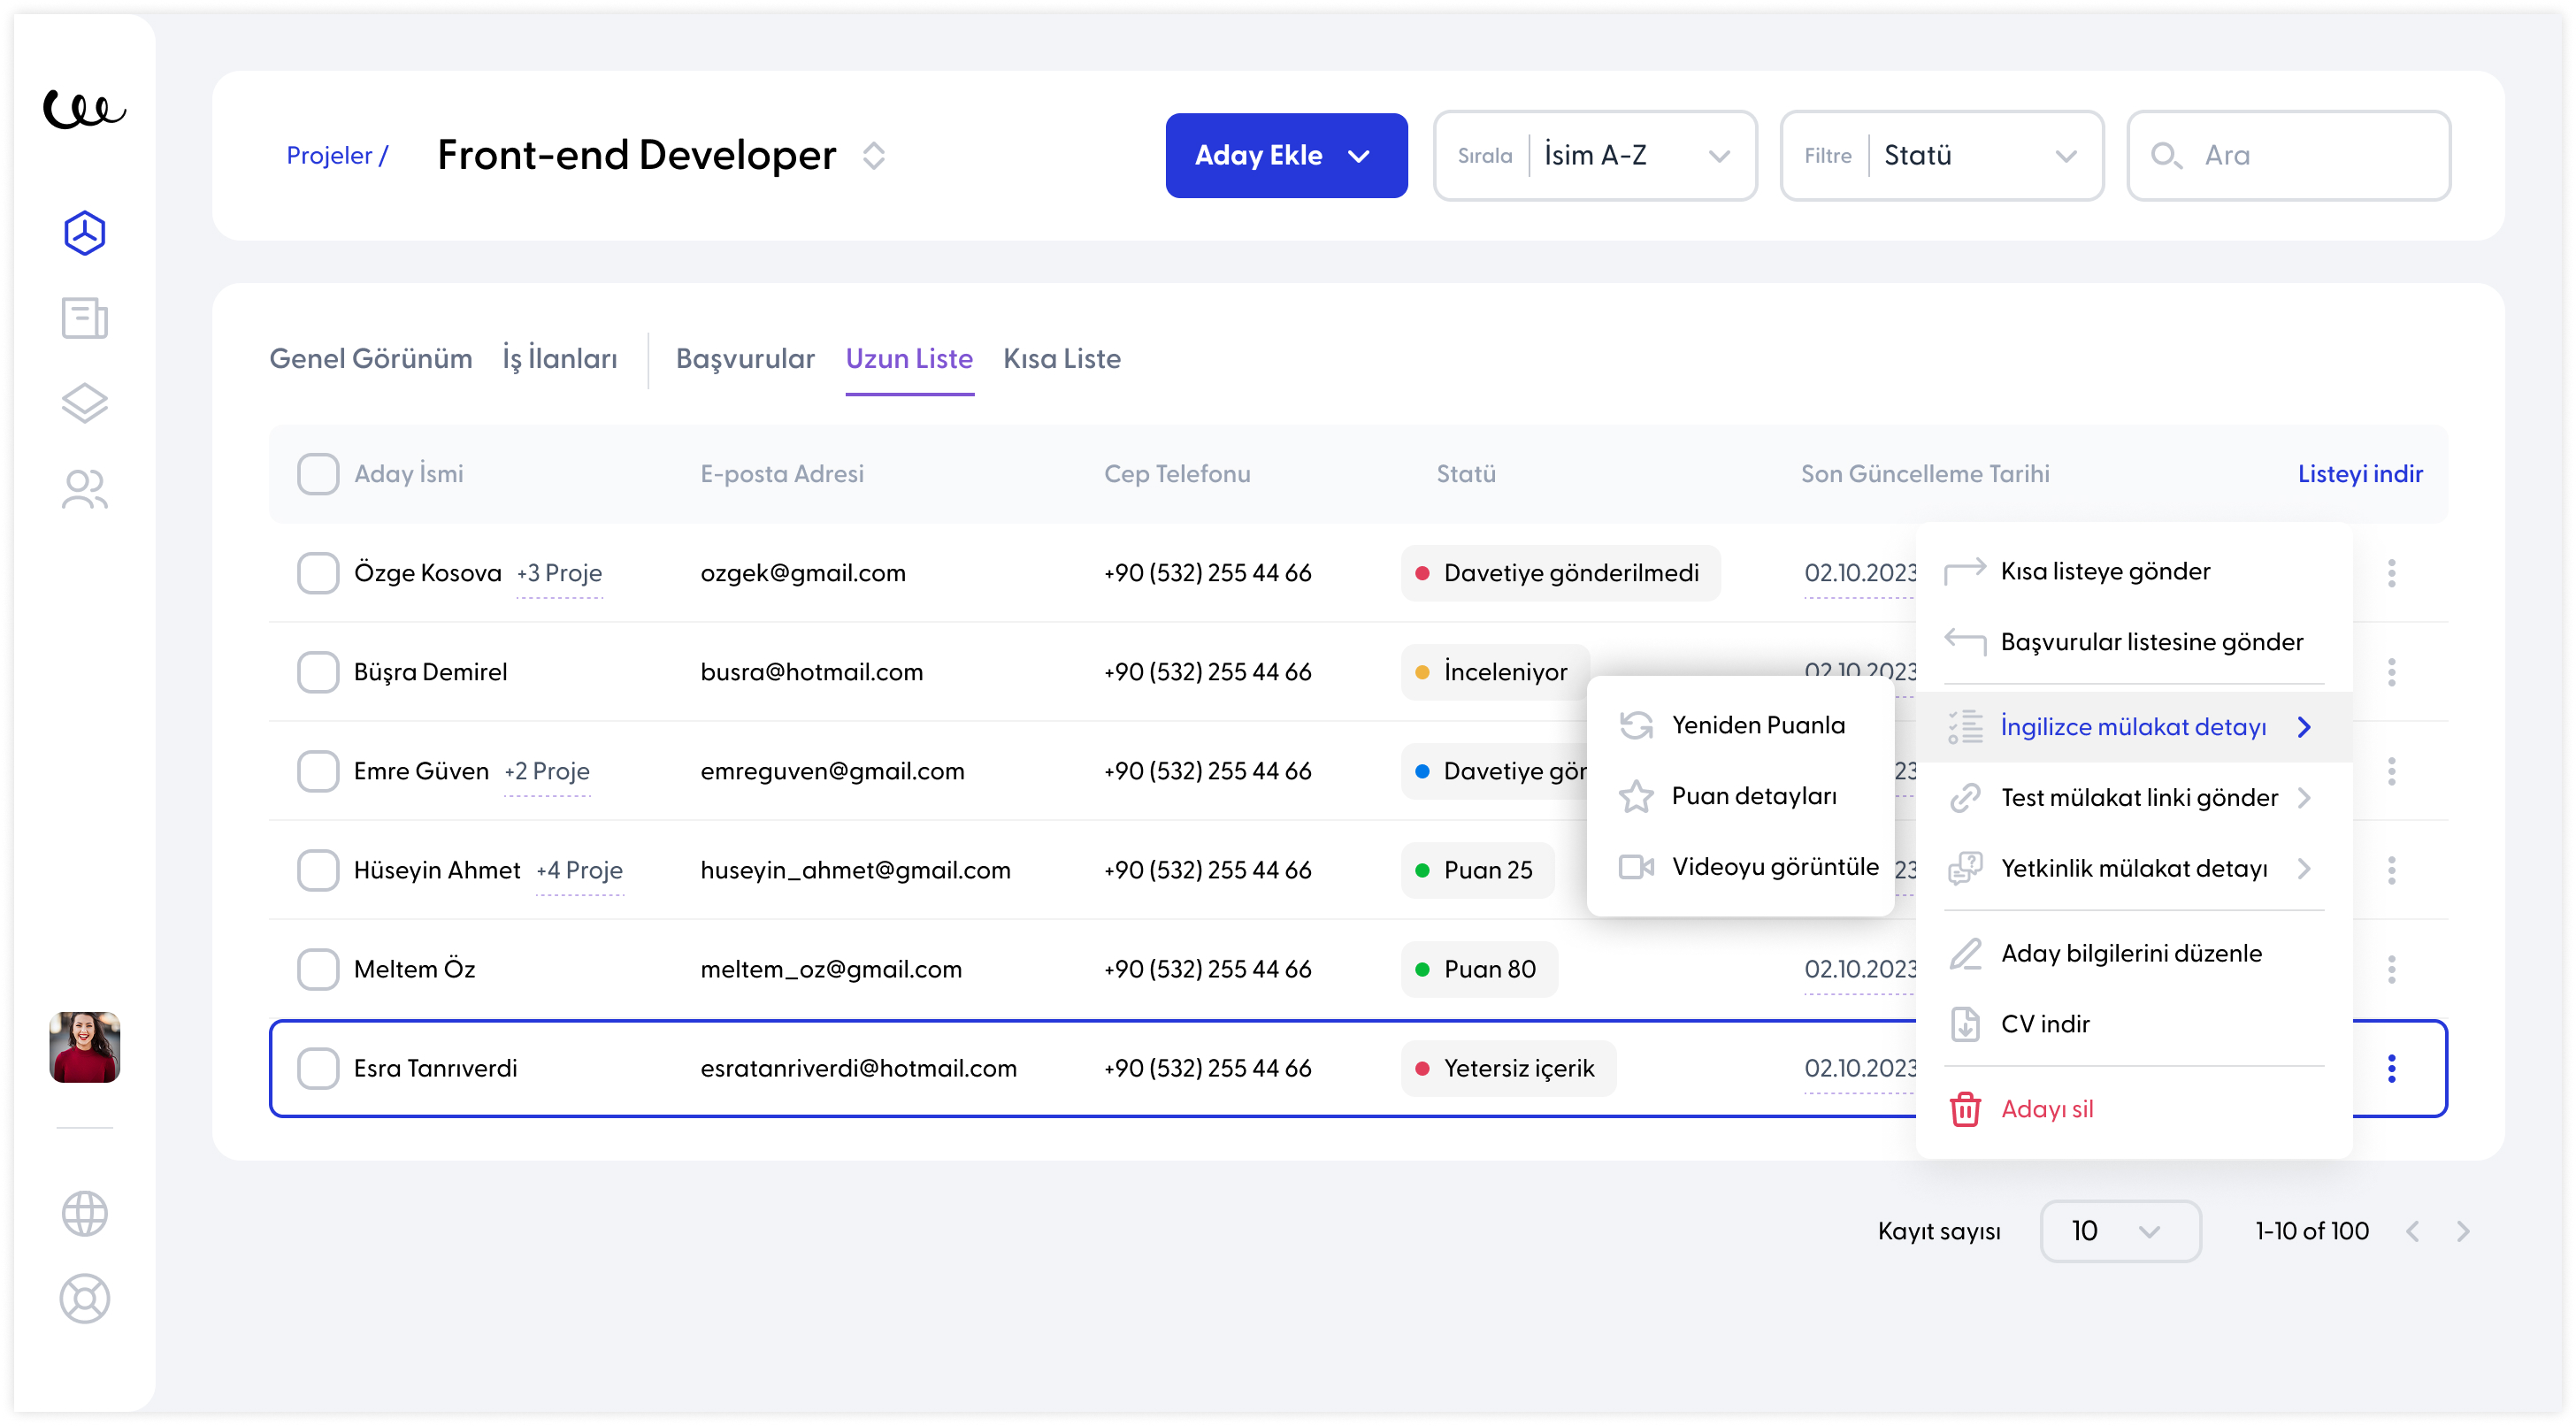Viewport: 2576px width, 1426px height.
Task: Choose CV indir menu entry
Action: tap(2133, 1024)
